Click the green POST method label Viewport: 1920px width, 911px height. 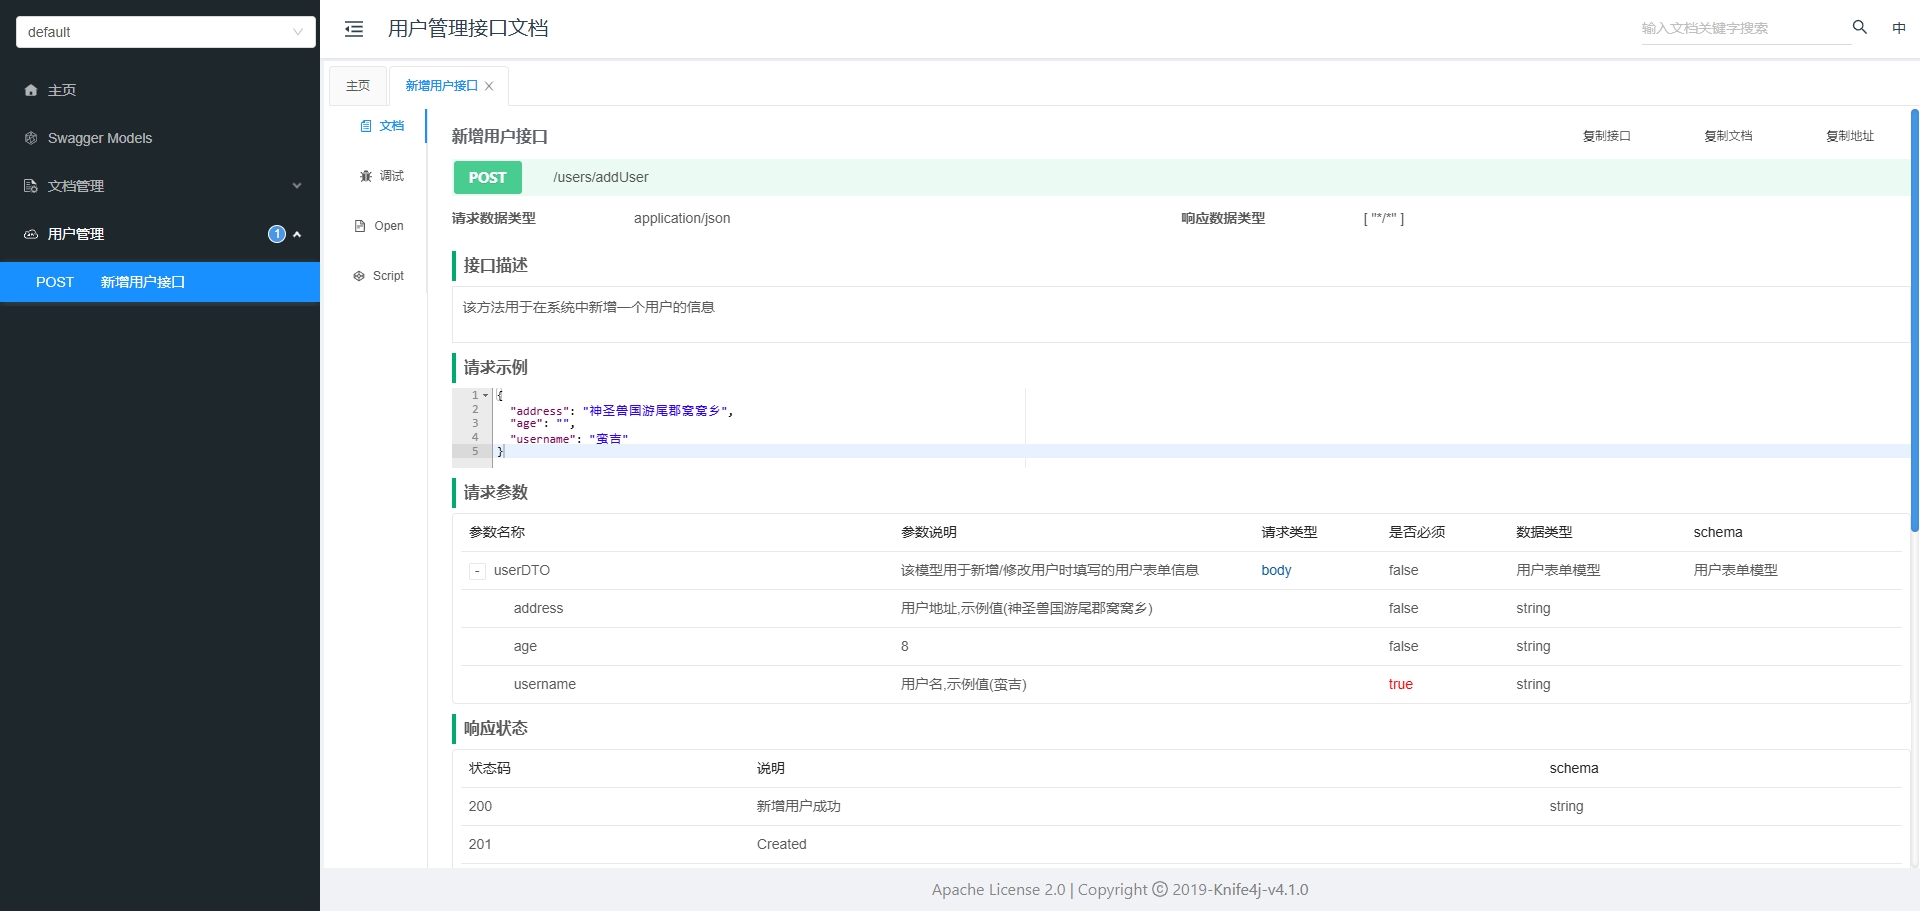488,178
